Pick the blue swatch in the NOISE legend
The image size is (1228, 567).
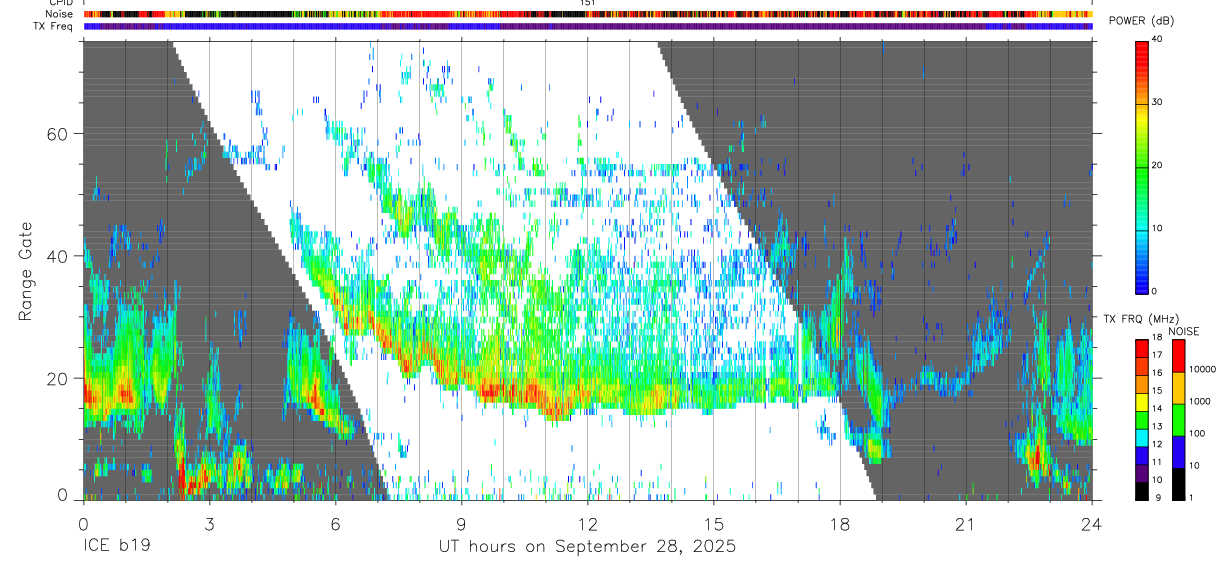[1178, 451]
